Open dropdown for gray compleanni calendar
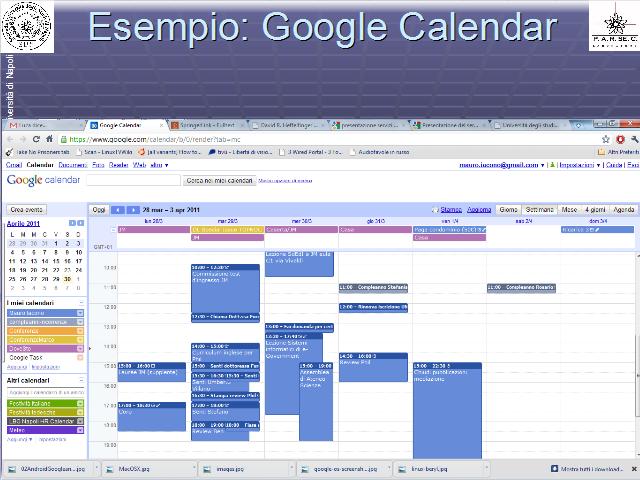Screen dimensions: 640x480 80,322
